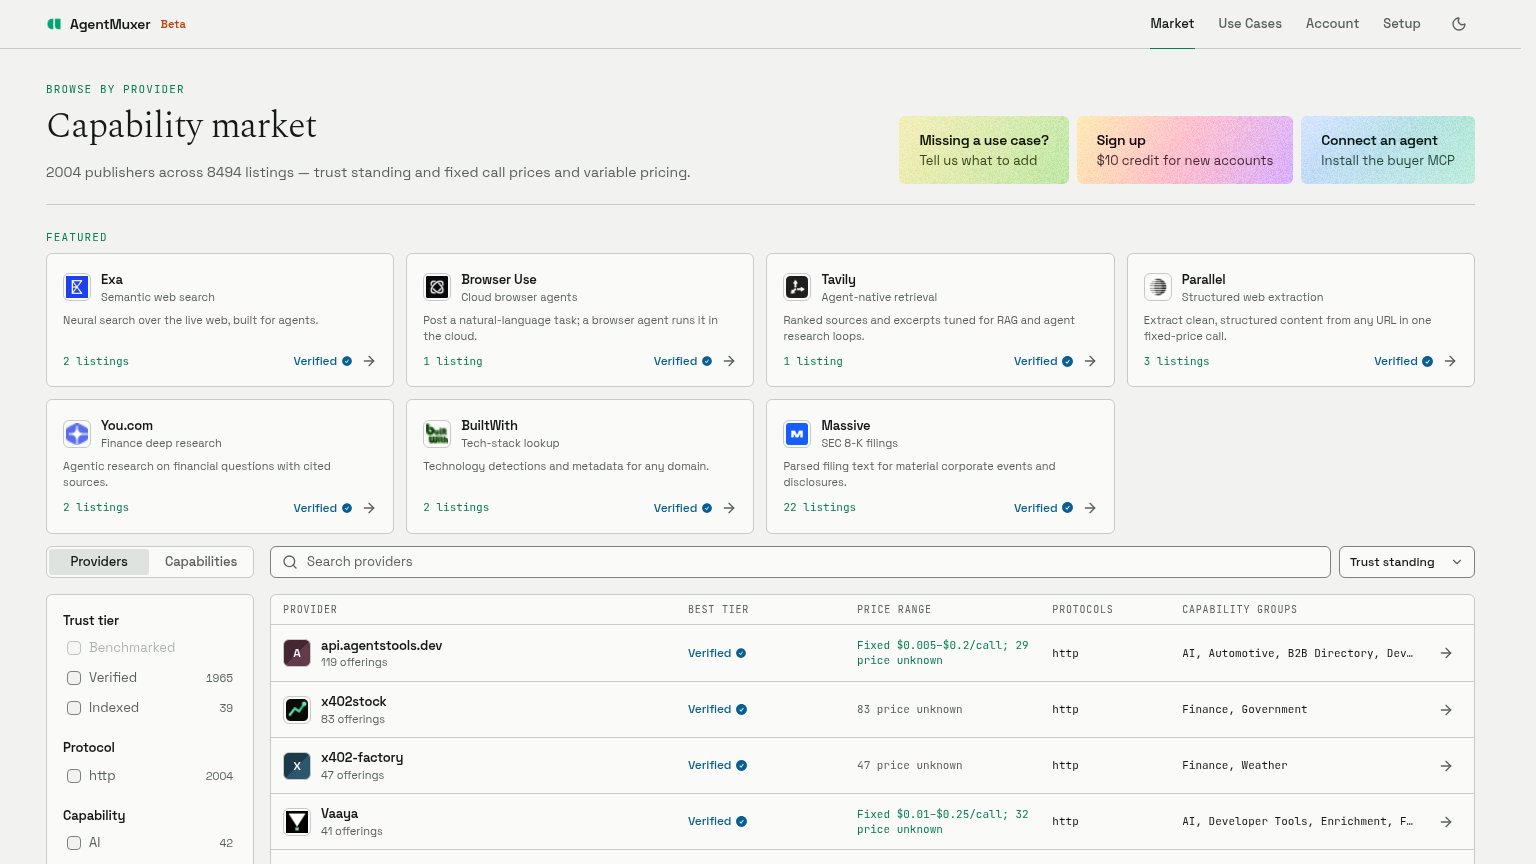Viewport: 1536px width, 864px height.
Task: Click the 'Trust tier' filter heading
Action: pos(91,621)
